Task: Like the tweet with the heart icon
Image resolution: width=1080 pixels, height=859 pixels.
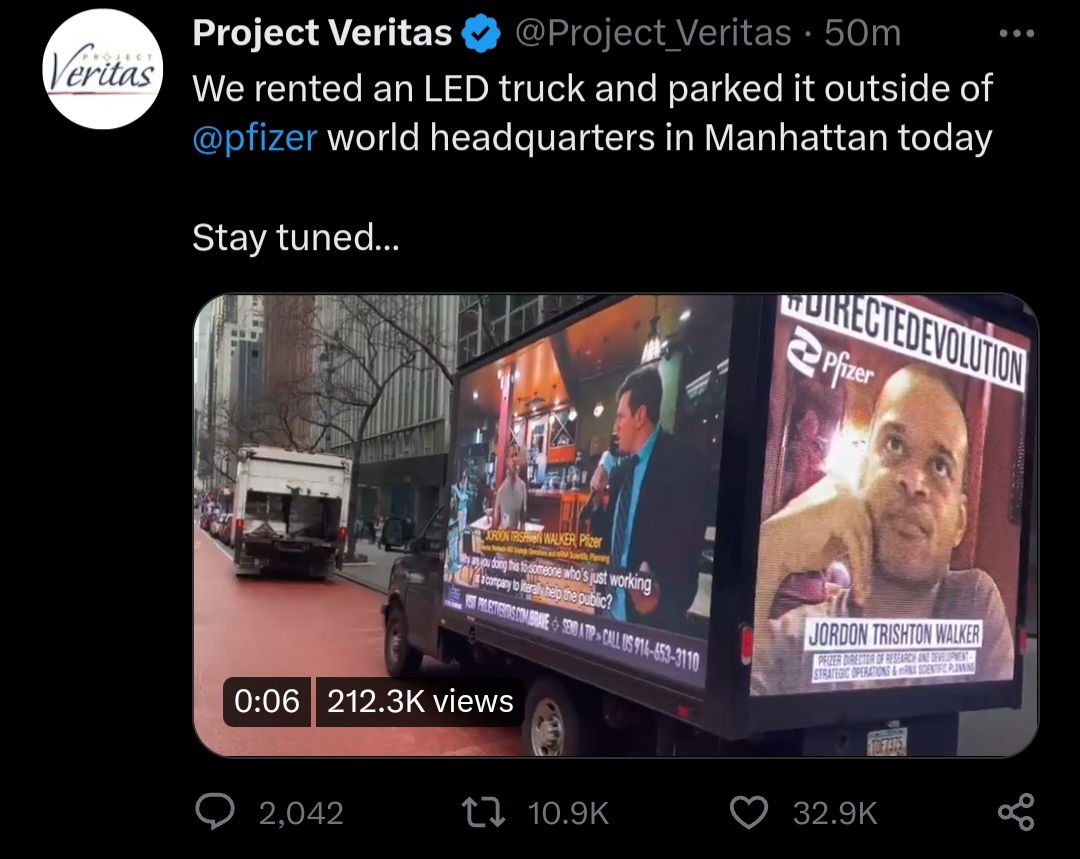Action: (749, 812)
